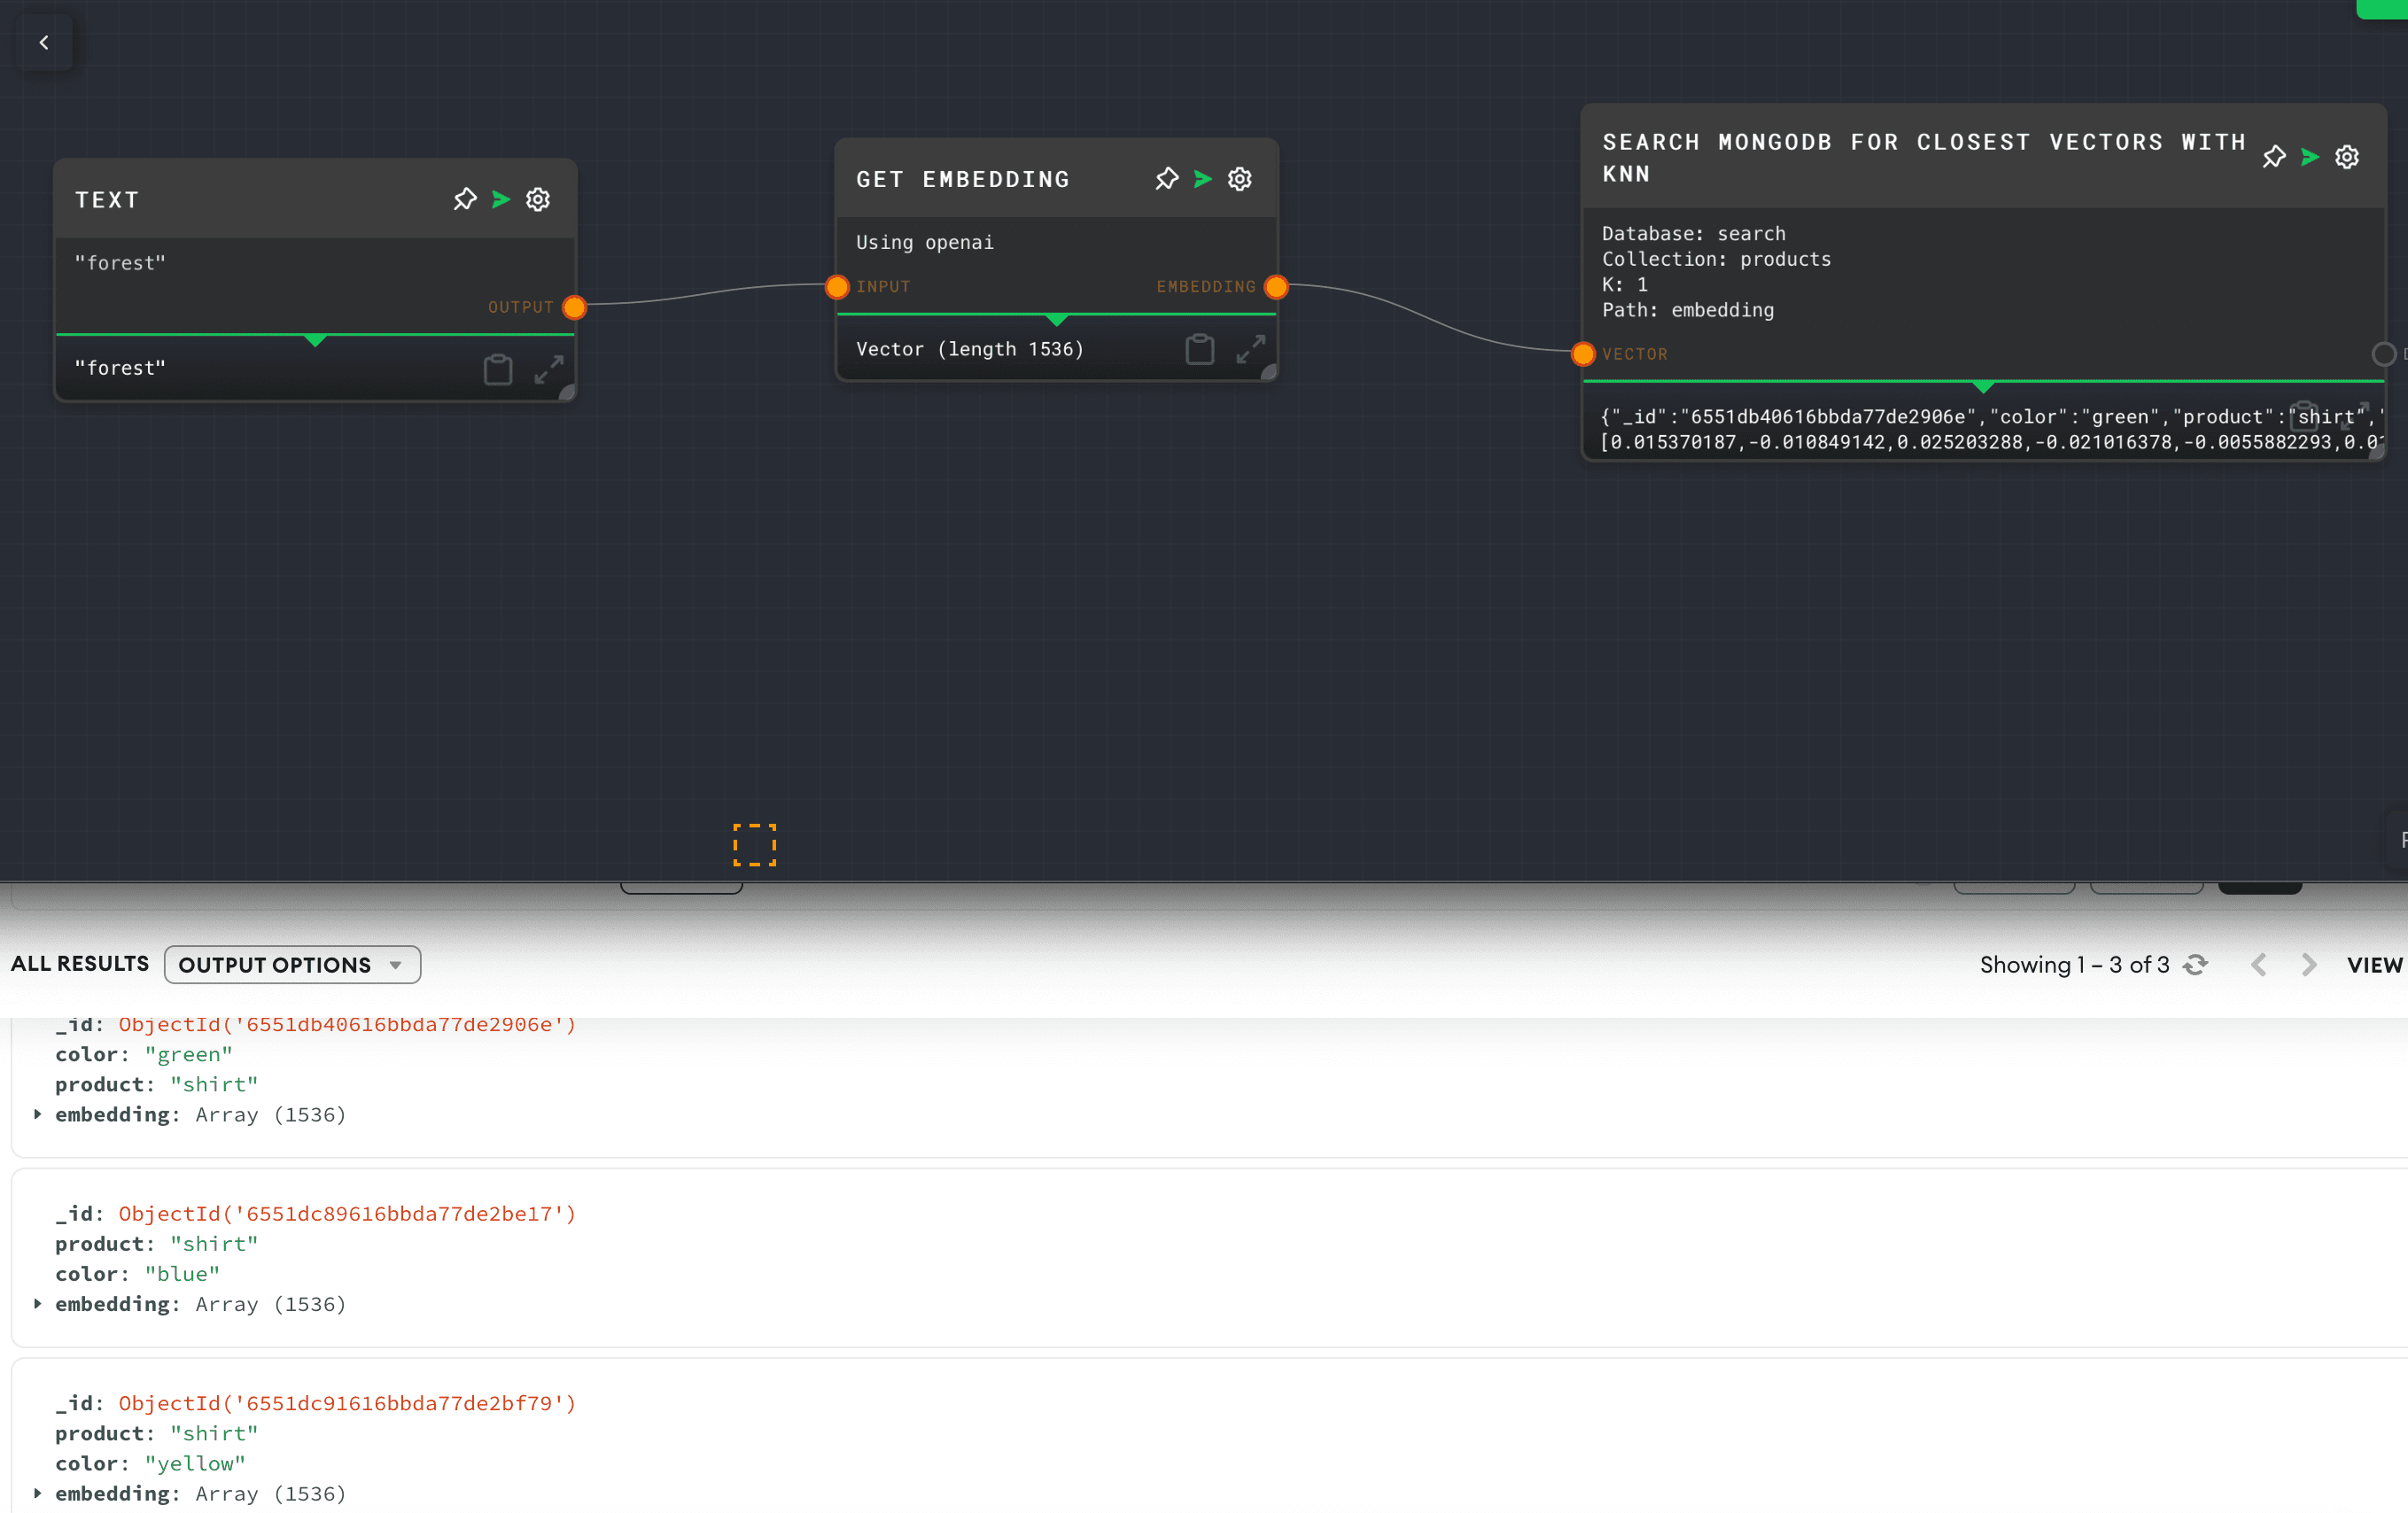Open the Output Options dropdown
The width and height of the screenshot is (2408, 1513).
[x=292, y=965]
